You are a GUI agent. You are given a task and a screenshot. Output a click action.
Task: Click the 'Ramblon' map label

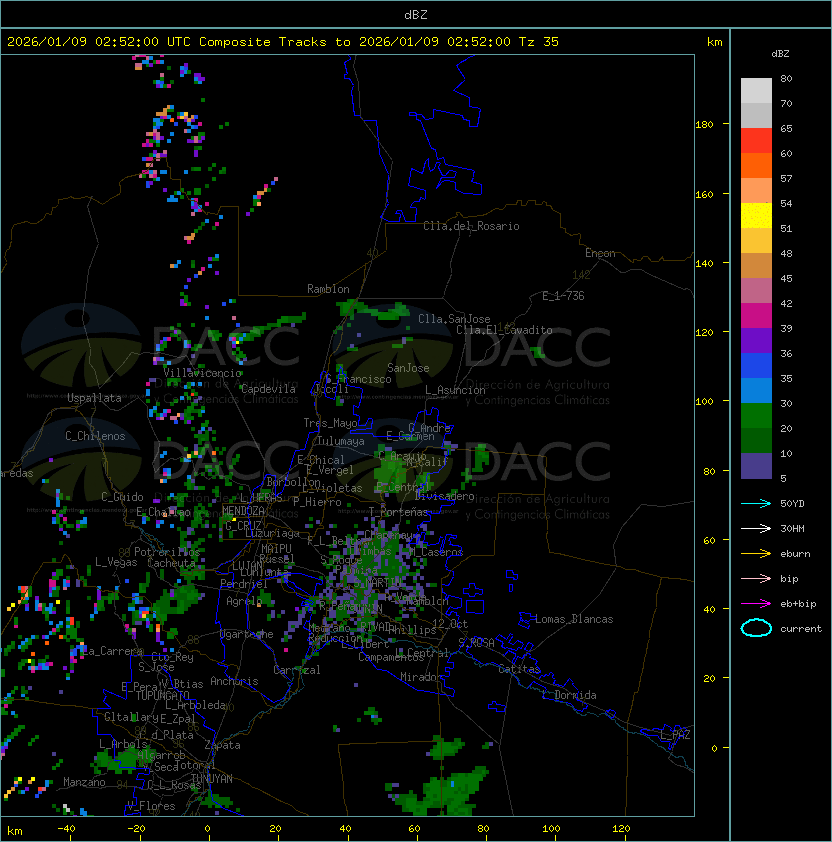tap(328, 289)
